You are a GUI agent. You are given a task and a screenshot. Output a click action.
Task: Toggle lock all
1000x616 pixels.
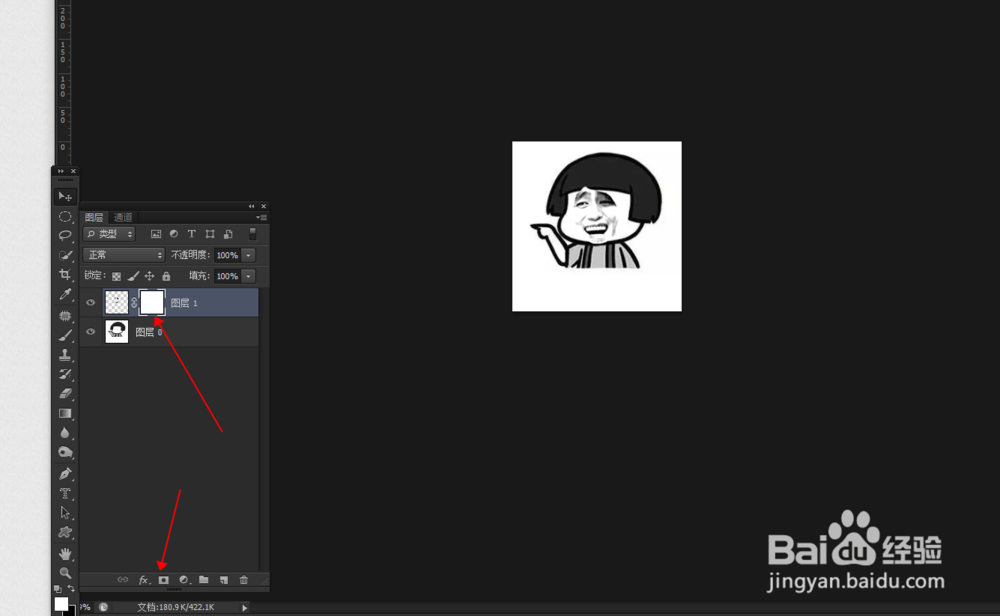tap(166, 276)
